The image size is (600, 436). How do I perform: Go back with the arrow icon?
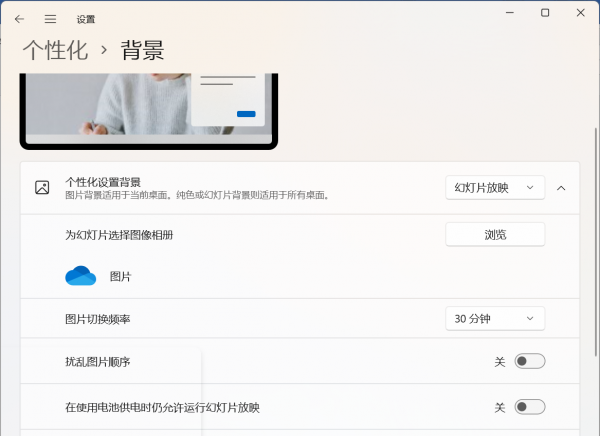19,19
